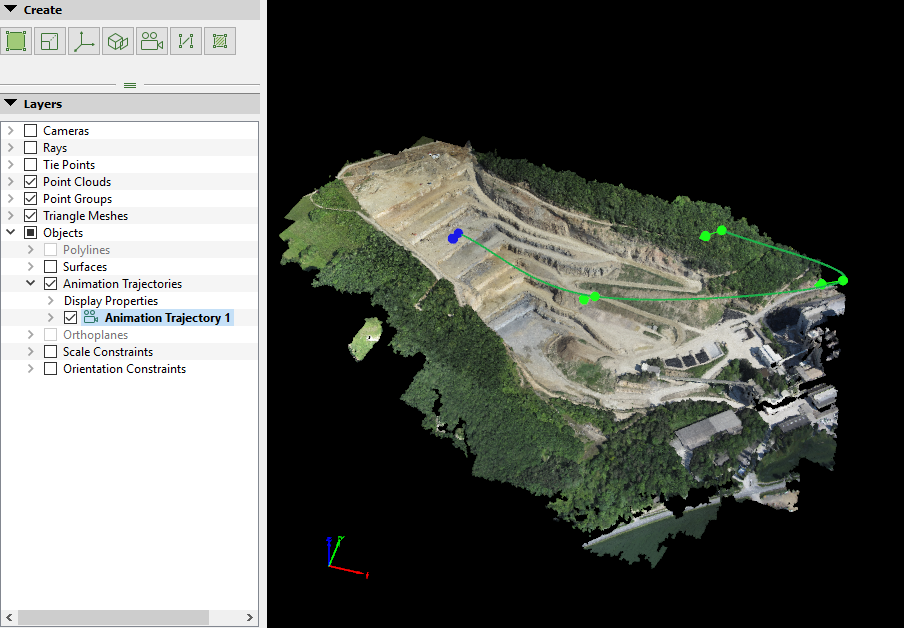Screen dimensions: 904x628
Task: Expand the Tie Points tree node
Action: tap(12, 165)
